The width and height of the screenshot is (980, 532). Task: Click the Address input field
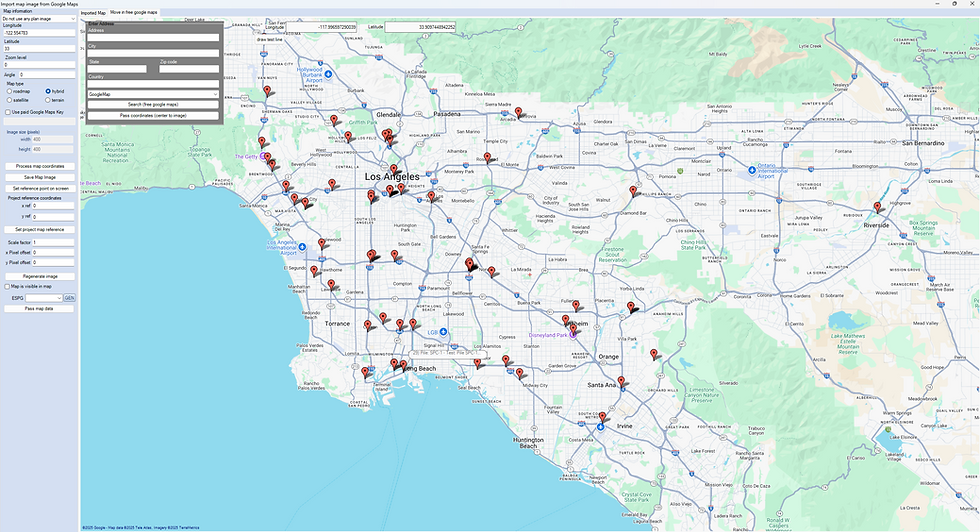tap(153, 38)
